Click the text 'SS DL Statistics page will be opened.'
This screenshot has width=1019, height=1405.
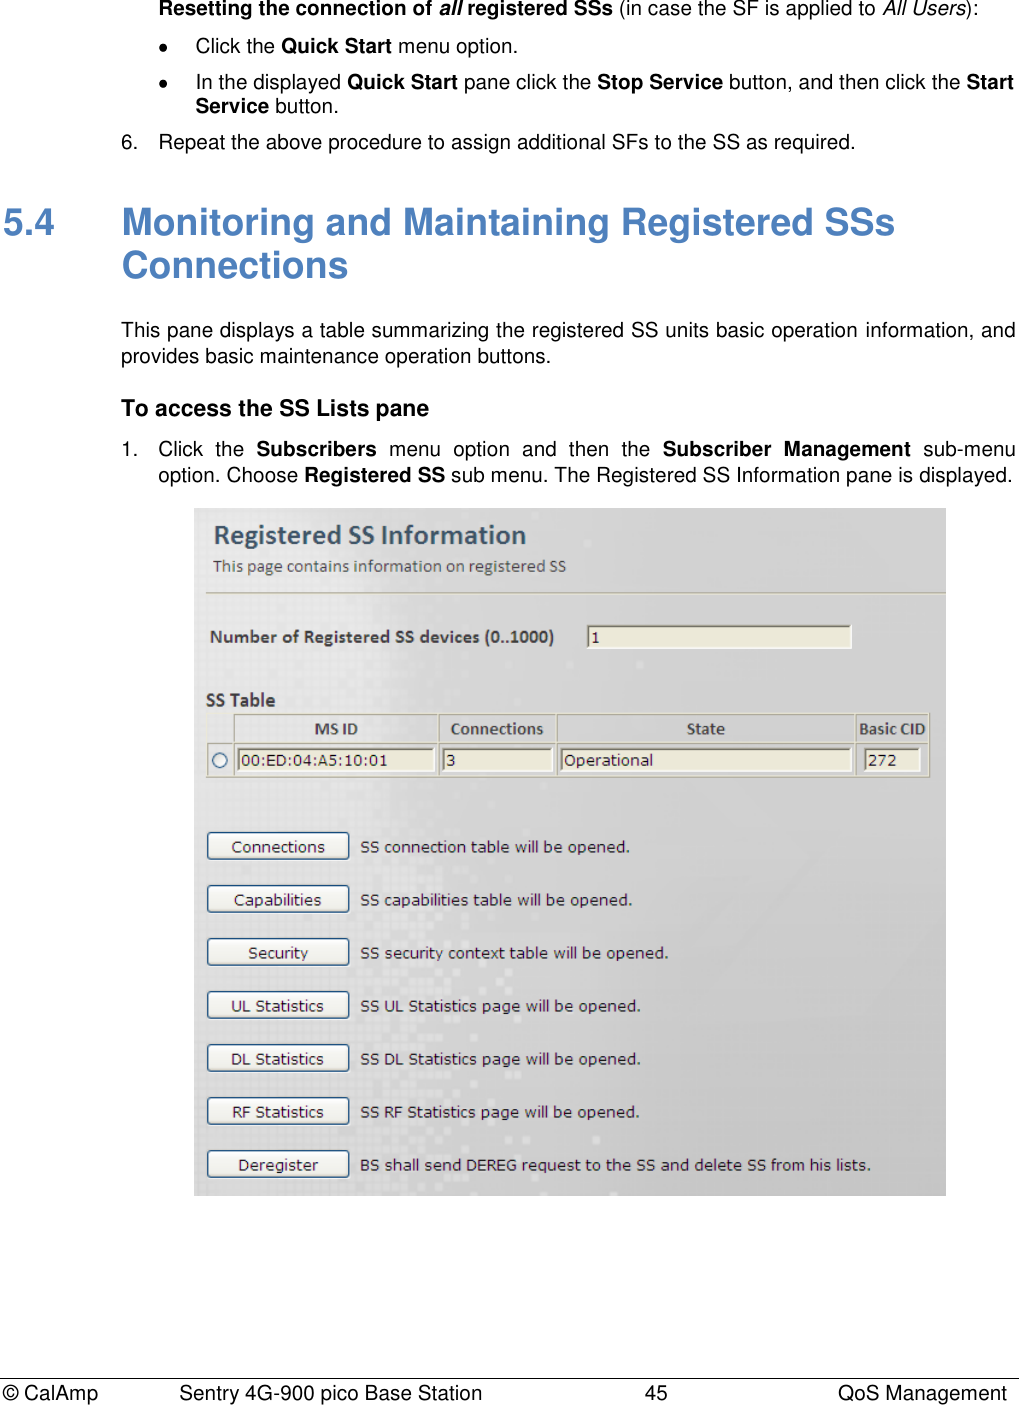click(x=500, y=1059)
